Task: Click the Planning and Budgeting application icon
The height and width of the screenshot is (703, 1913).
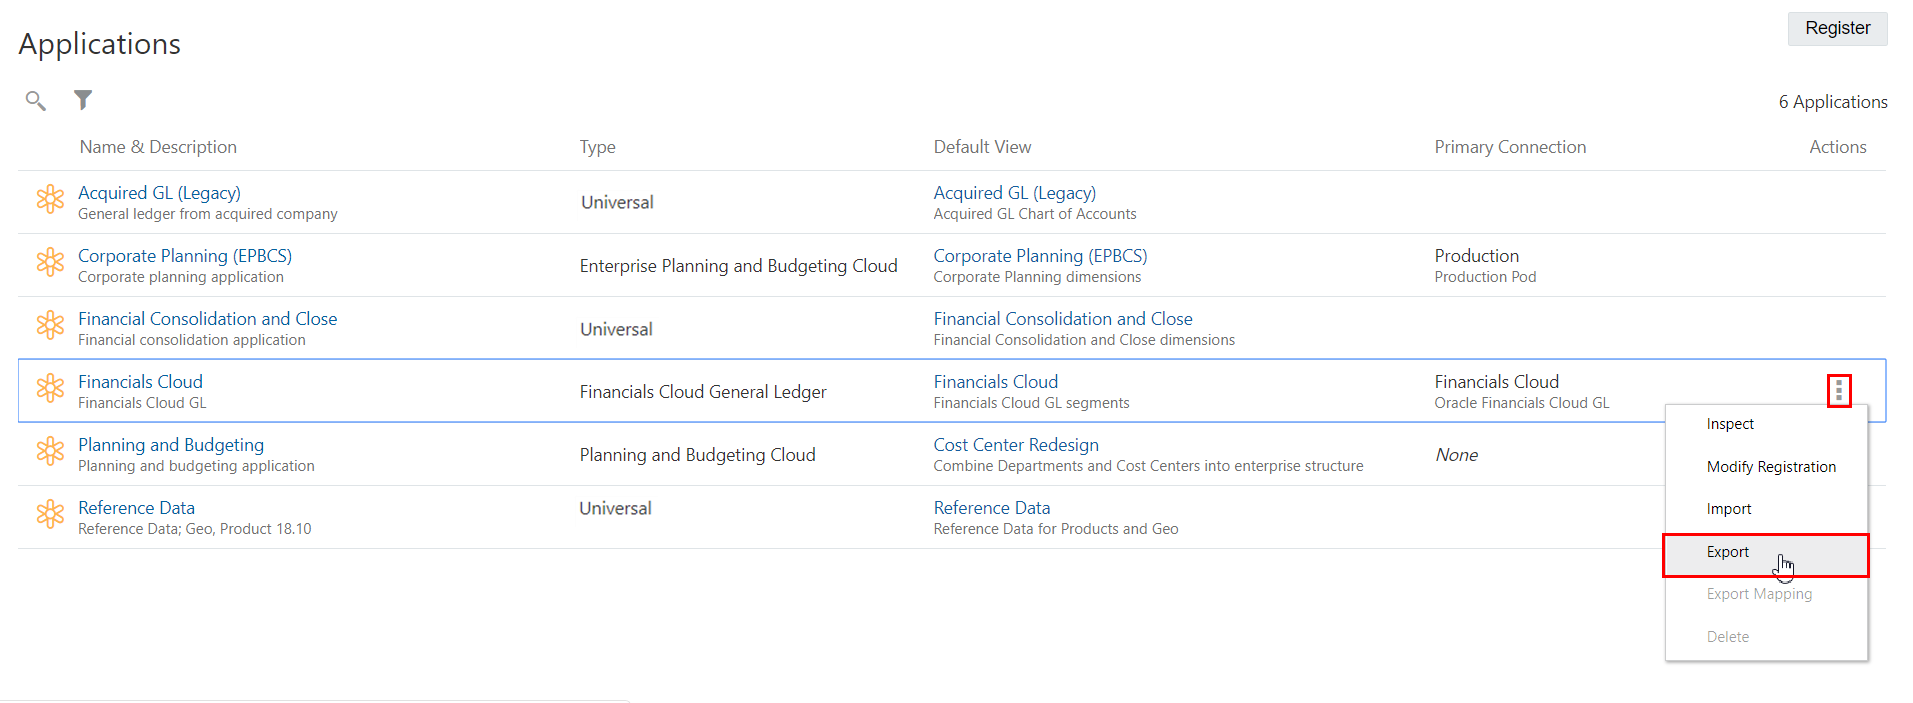Action: (50, 451)
